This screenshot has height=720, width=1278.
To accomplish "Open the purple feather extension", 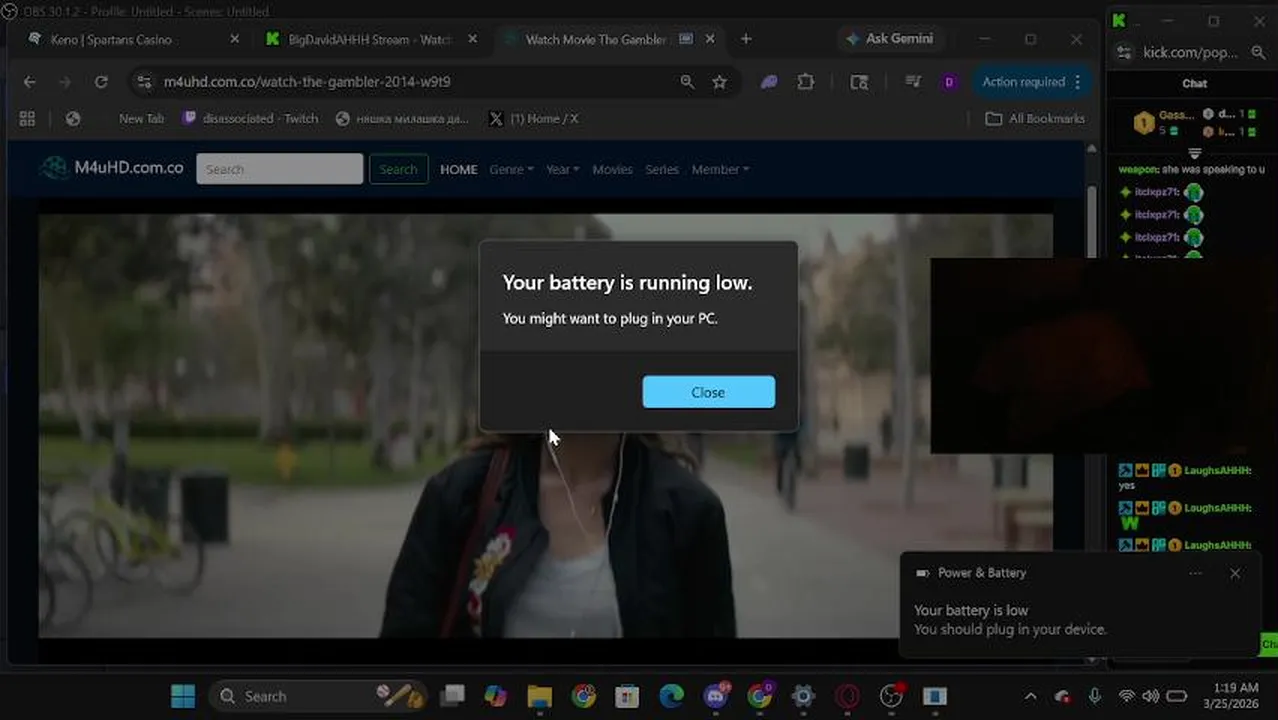I will tap(768, 82).
